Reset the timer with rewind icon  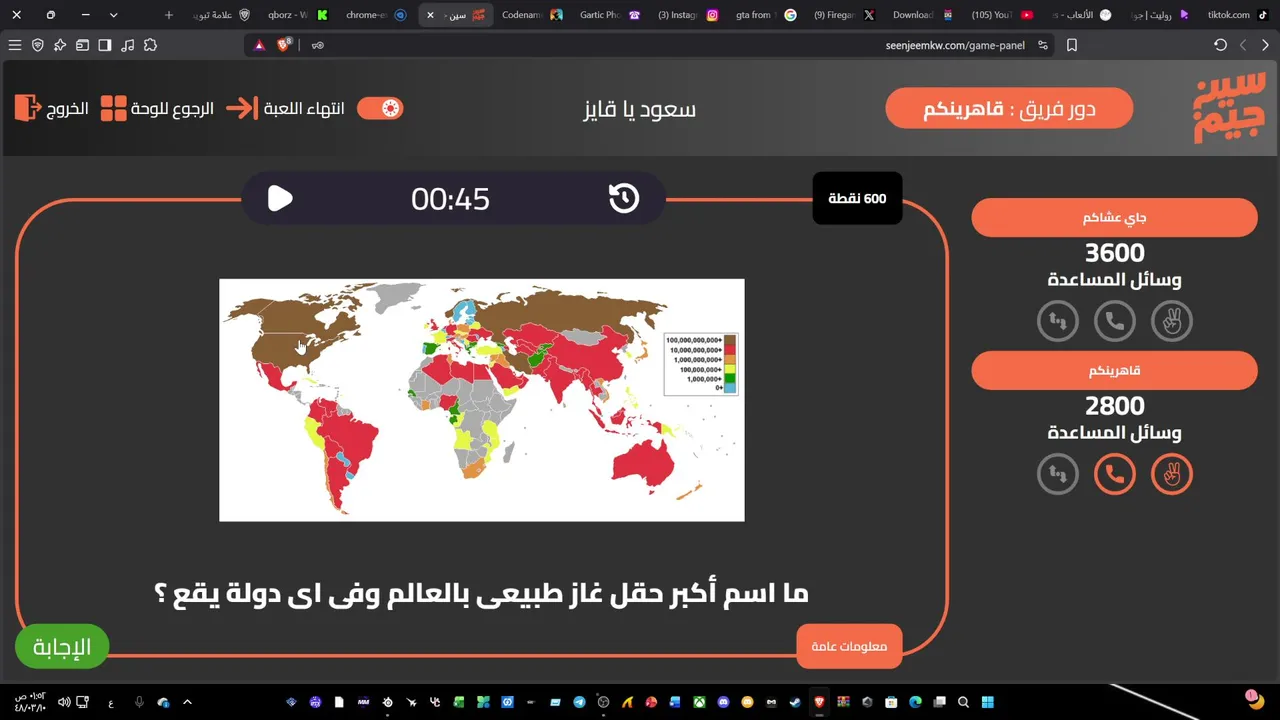pos(624,198)
